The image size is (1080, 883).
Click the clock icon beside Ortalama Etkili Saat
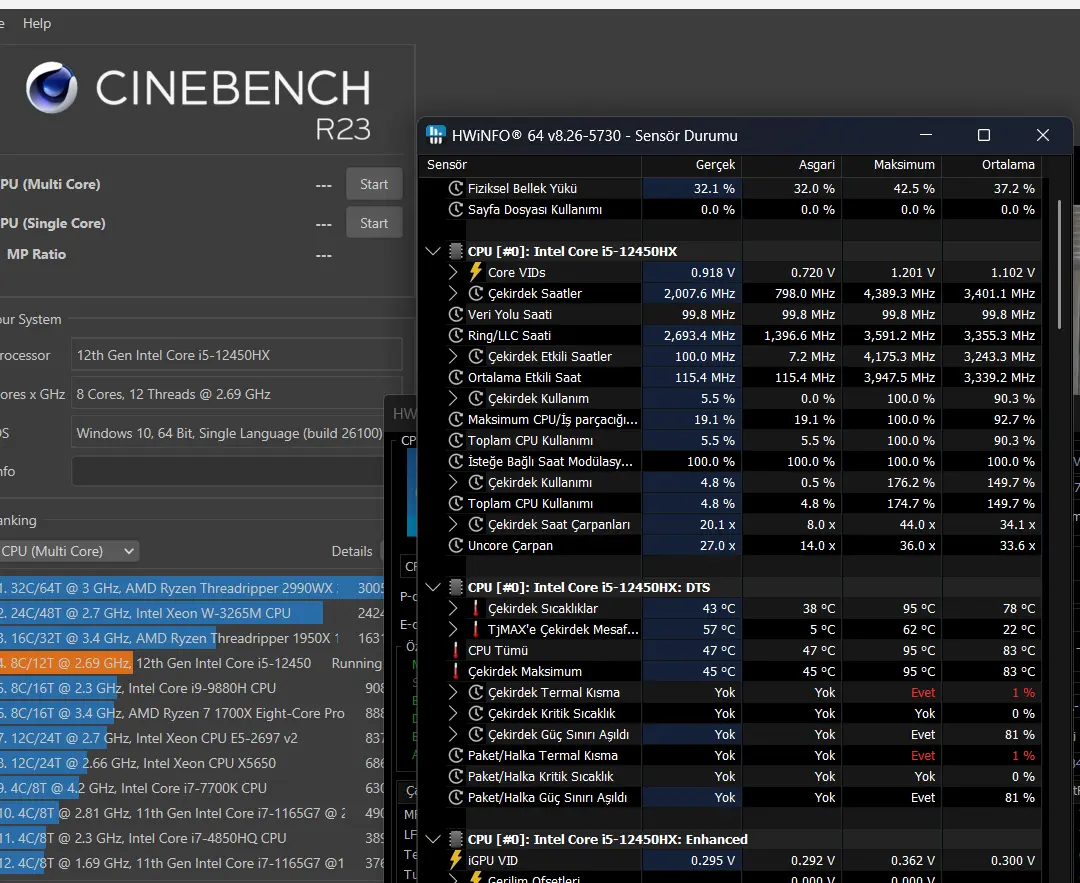[x=455, y=377]
